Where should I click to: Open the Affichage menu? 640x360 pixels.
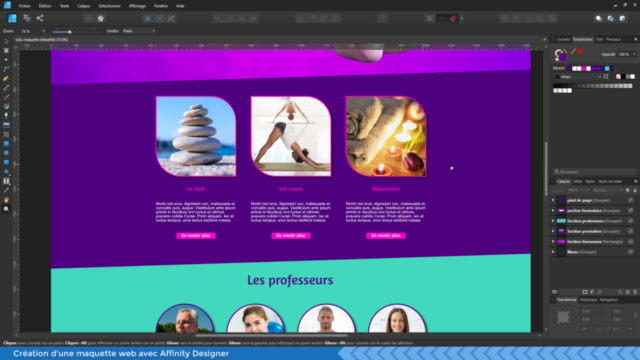137,6
